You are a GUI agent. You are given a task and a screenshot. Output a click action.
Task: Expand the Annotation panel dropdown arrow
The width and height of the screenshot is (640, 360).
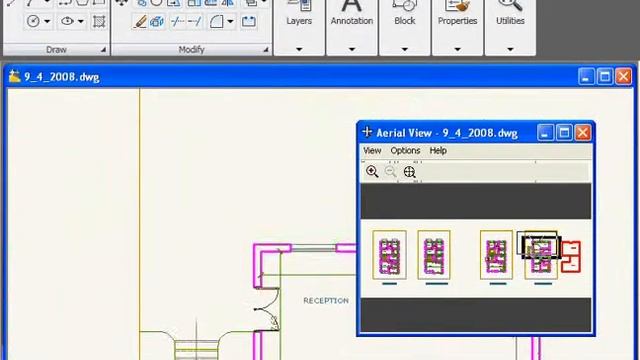pyautogui.click(x=352, y=49)
